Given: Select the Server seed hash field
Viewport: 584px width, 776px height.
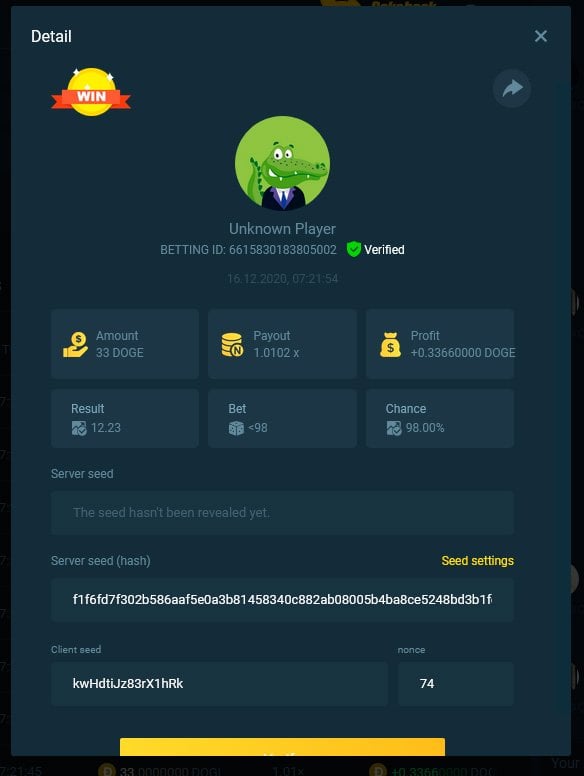Looking at the screenshot, I should coord(282,599).
